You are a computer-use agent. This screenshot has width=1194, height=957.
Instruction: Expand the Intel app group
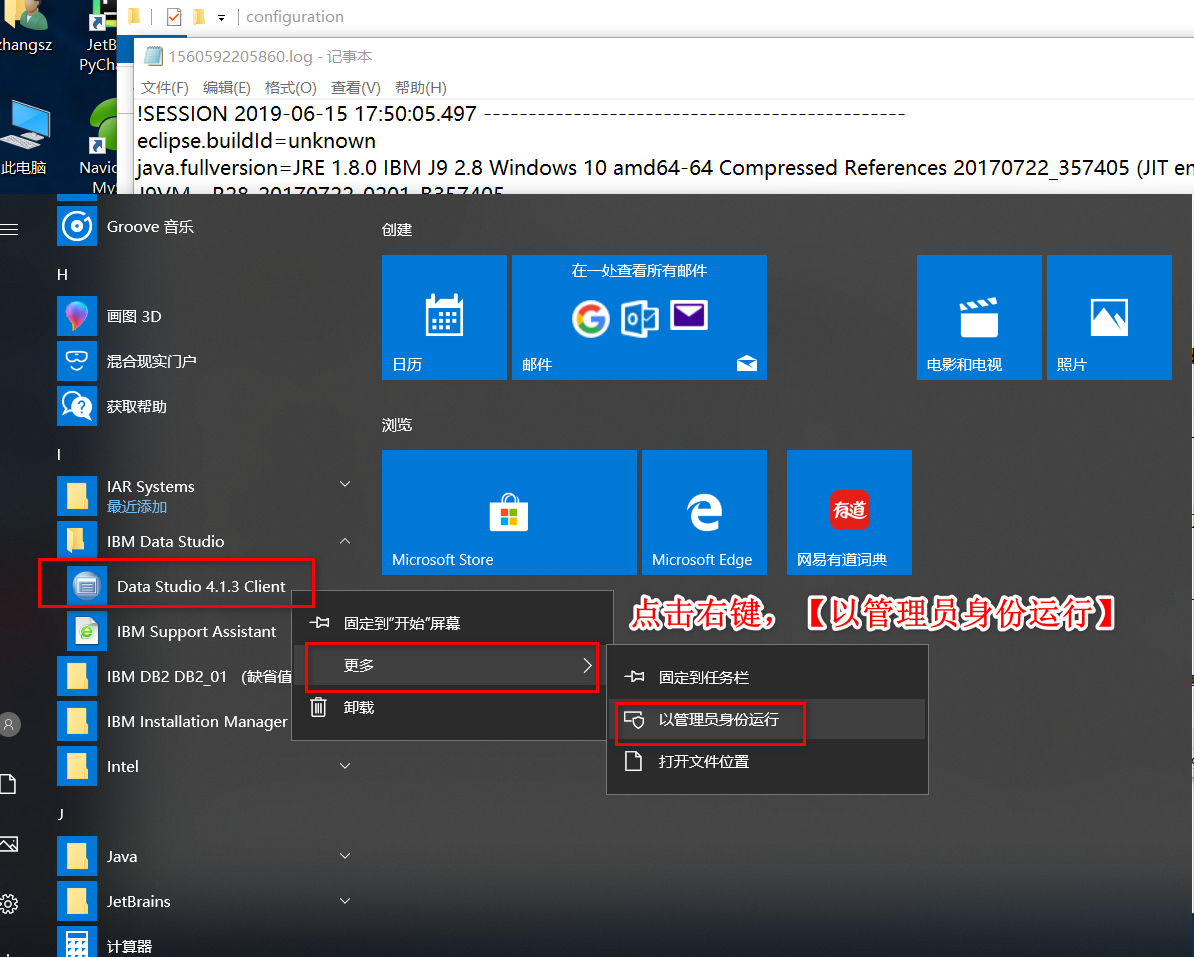click(344, 765)
